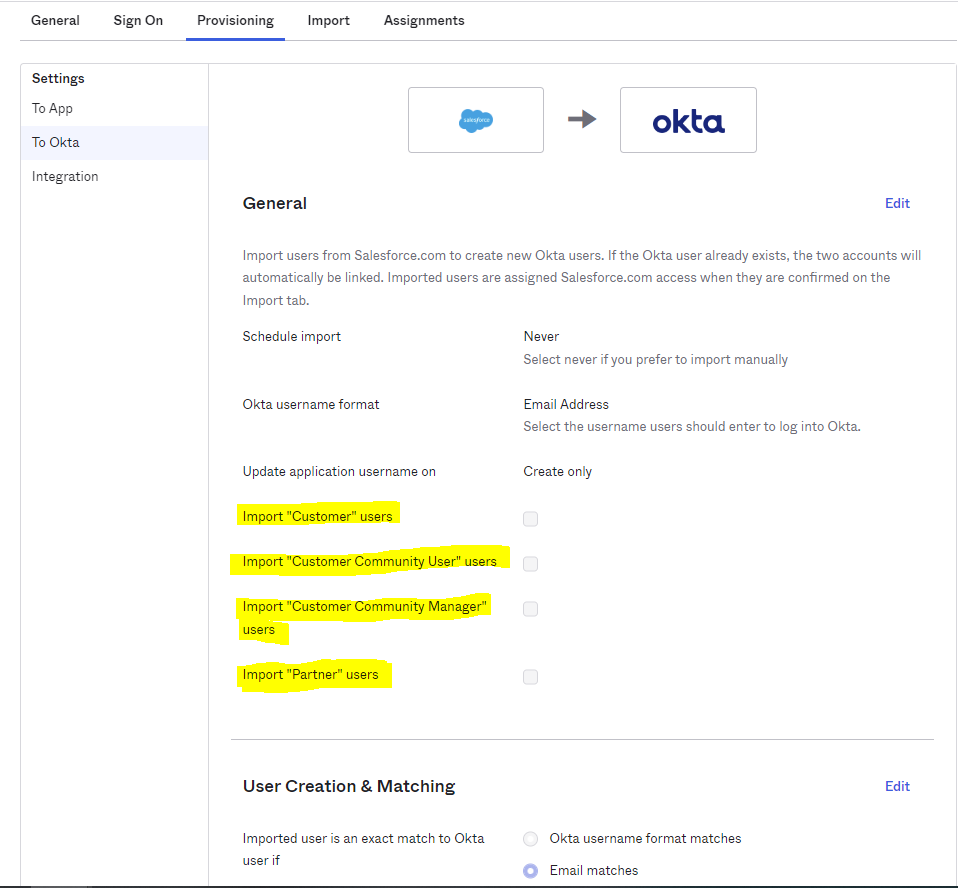Open the Import tab
Screen dimensions: 958x888
pos(328,20)
